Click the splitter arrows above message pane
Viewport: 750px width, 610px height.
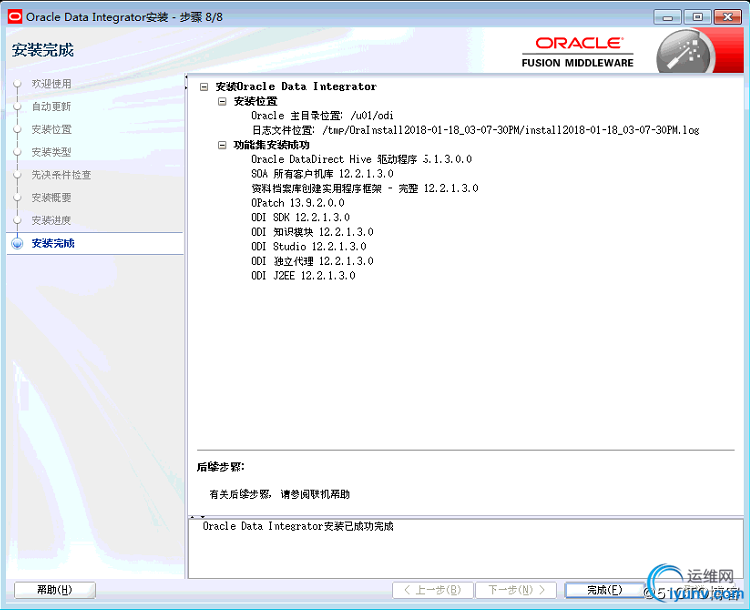(198, 517)
